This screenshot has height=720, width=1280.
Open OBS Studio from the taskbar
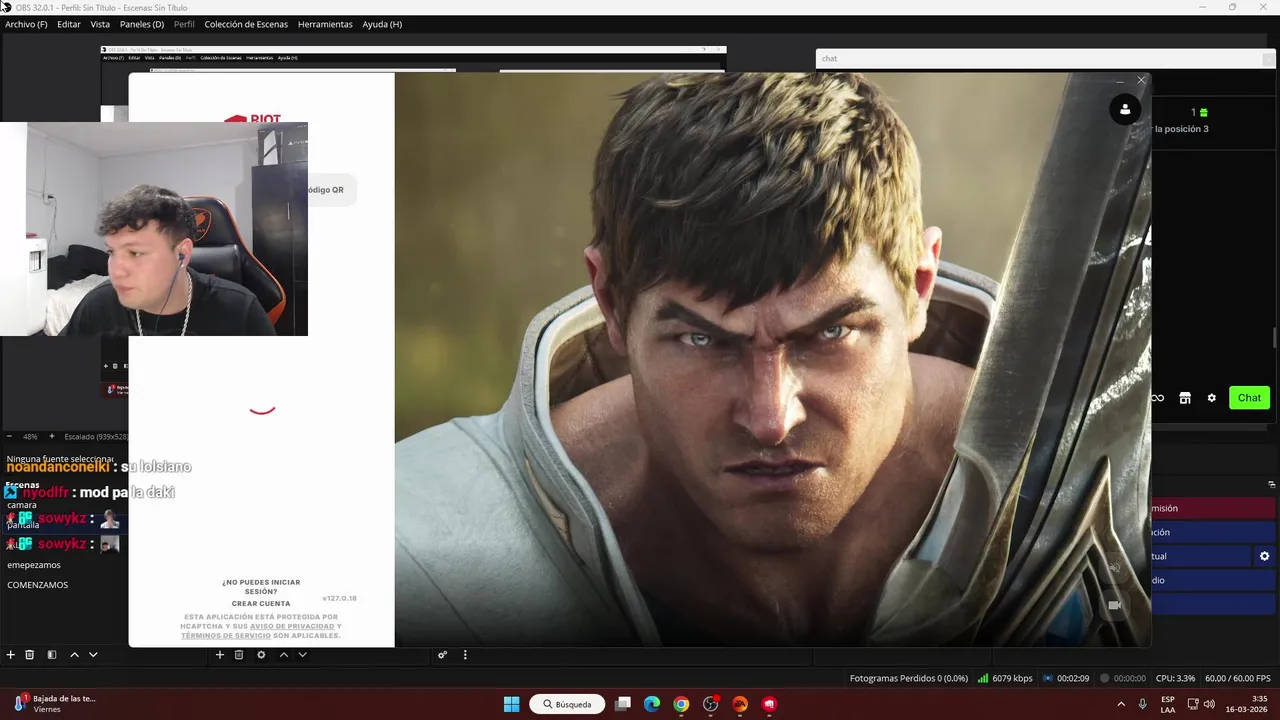click(x=711, y=704)
